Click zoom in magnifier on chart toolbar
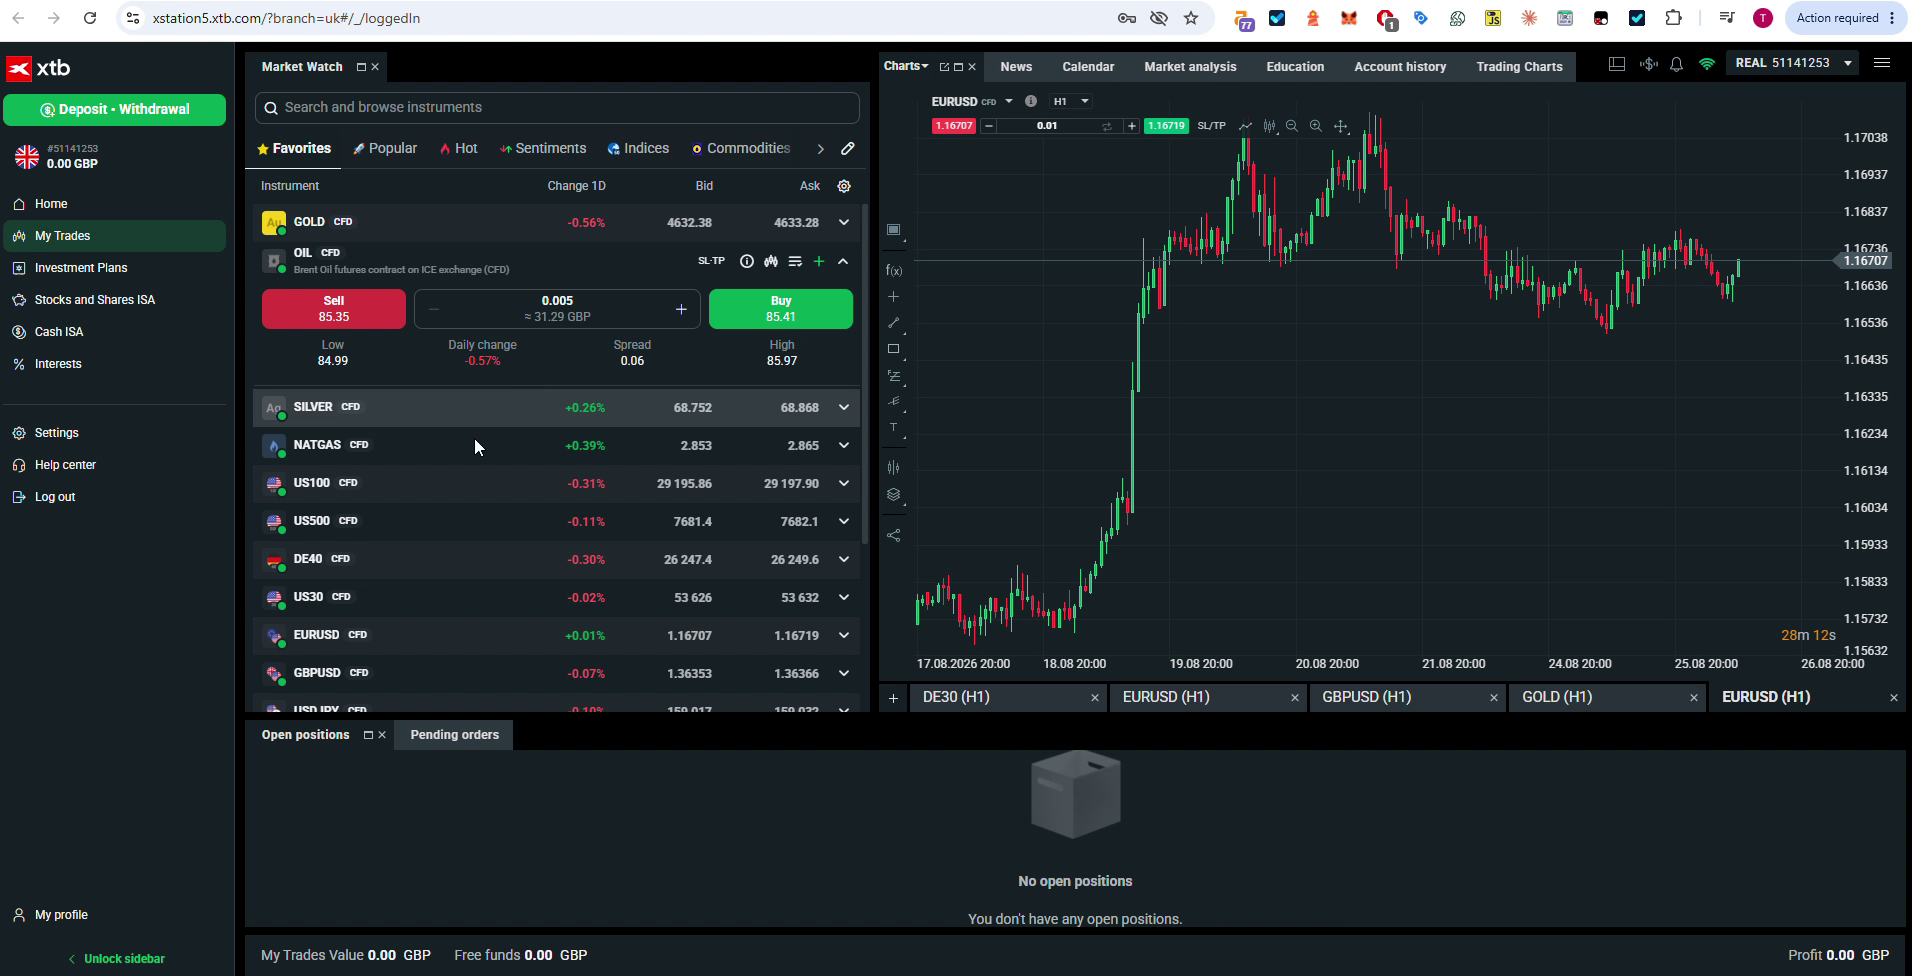The width and height of the screenshot is (1912, 976). pyautogui.click(x=1316, y=126)
